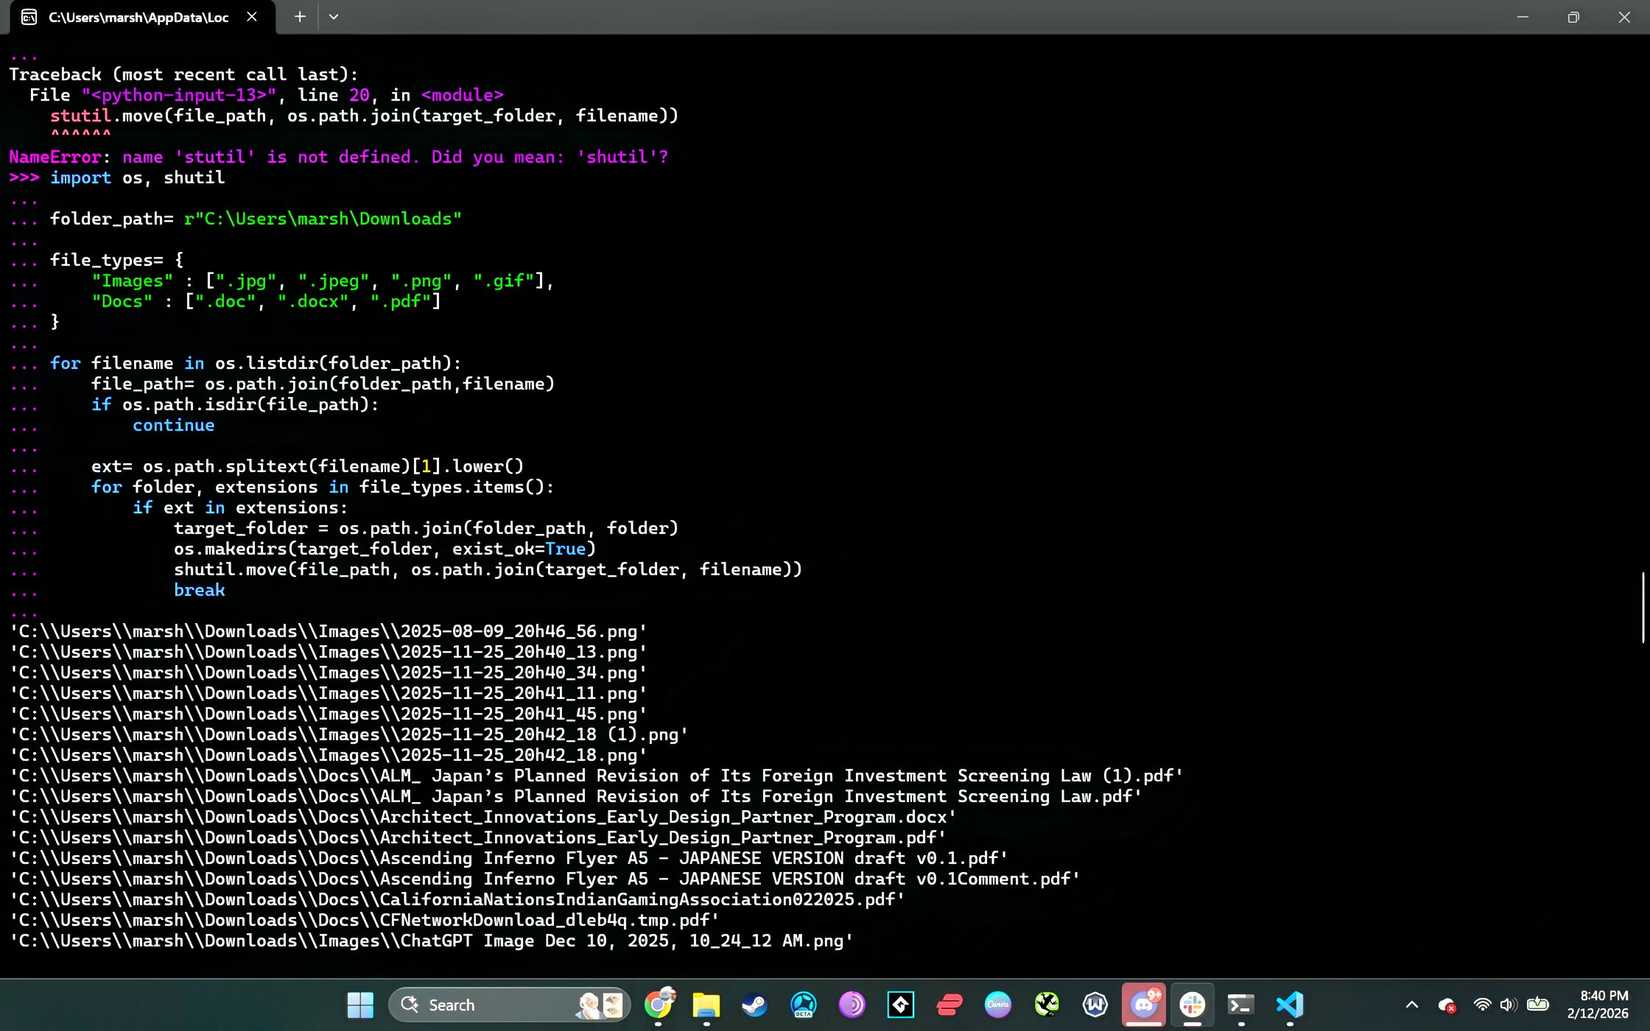Launch Google Chrome from the taskbar
The height and width of the screenshot is (1031, 1650).
coord(659,1005)
